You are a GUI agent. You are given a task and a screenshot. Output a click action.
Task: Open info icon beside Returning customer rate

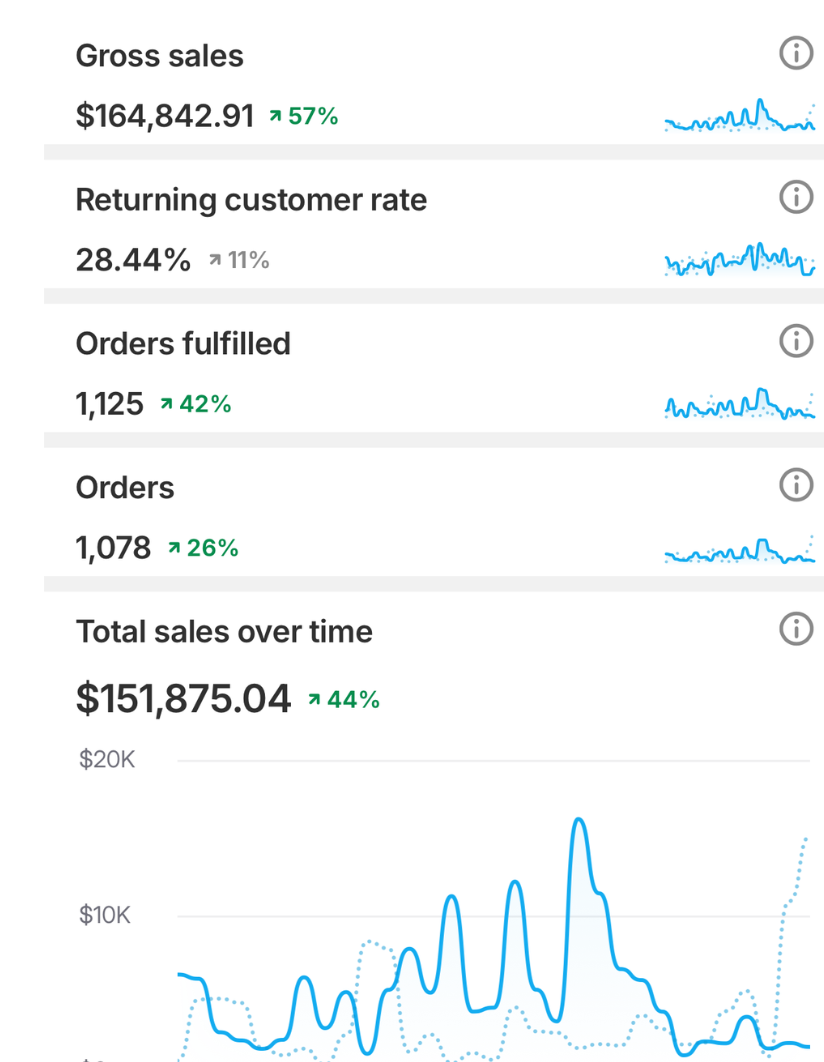click(796, 198)
